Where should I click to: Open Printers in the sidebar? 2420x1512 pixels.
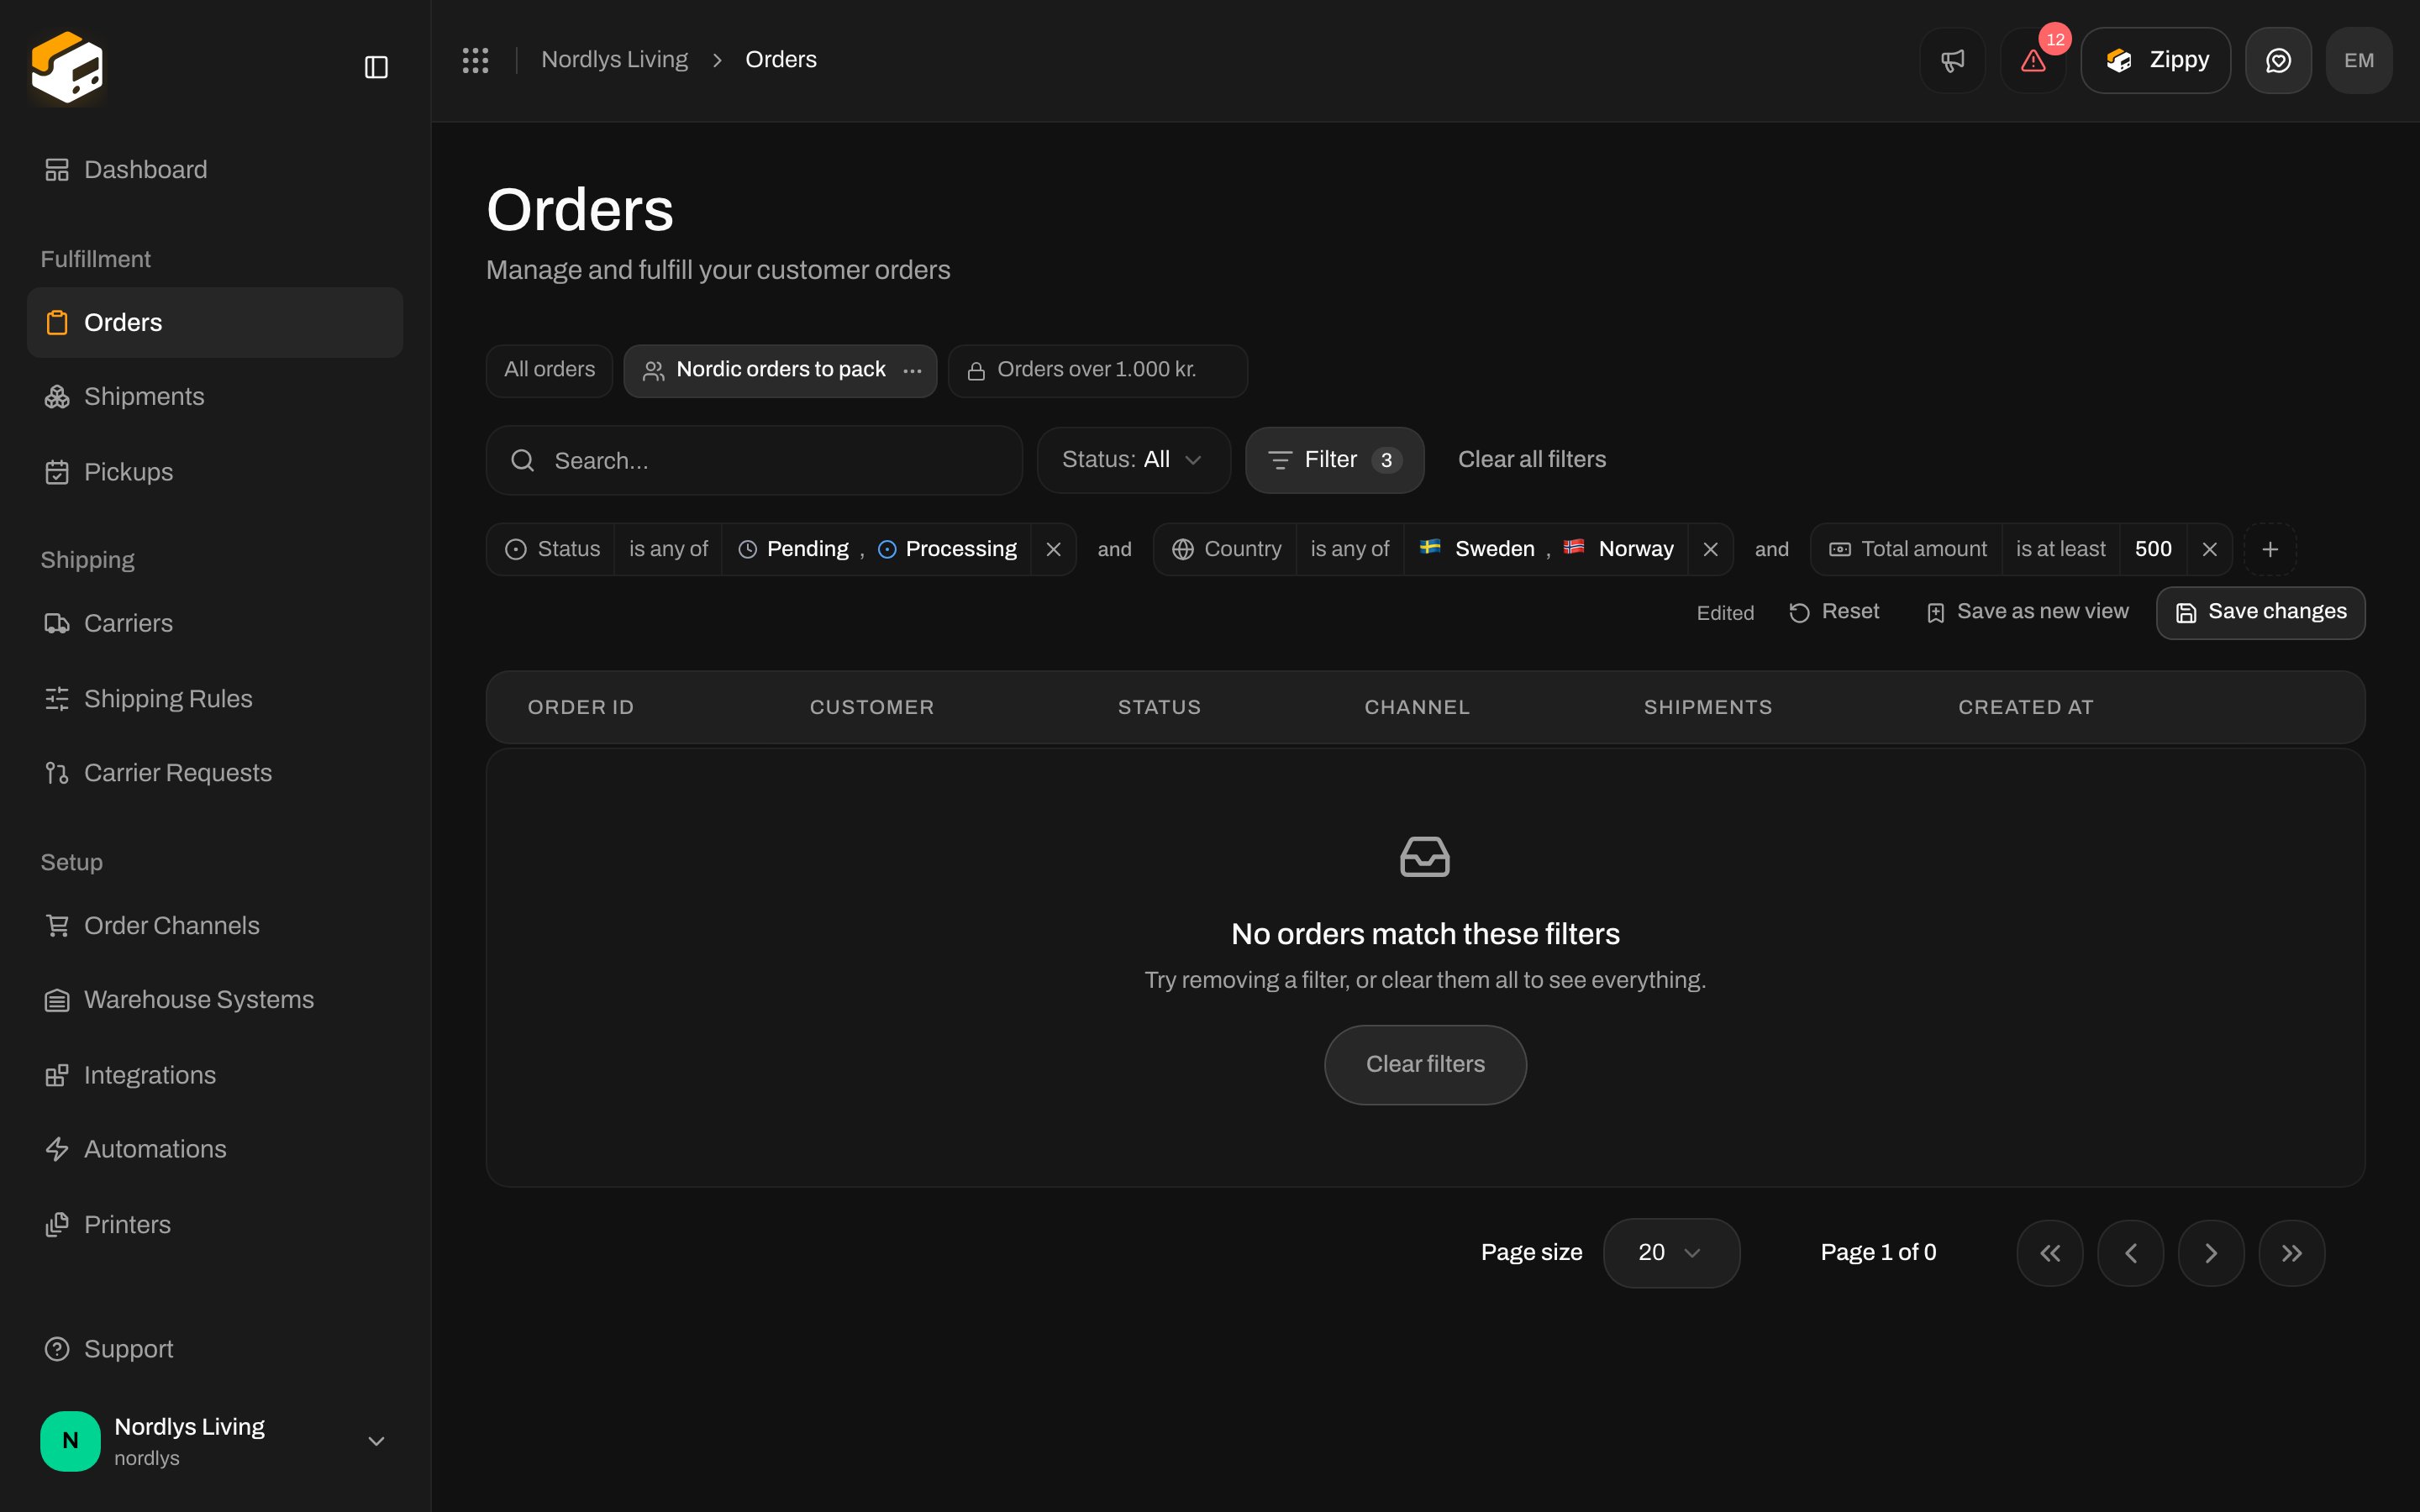point(215,1224)
